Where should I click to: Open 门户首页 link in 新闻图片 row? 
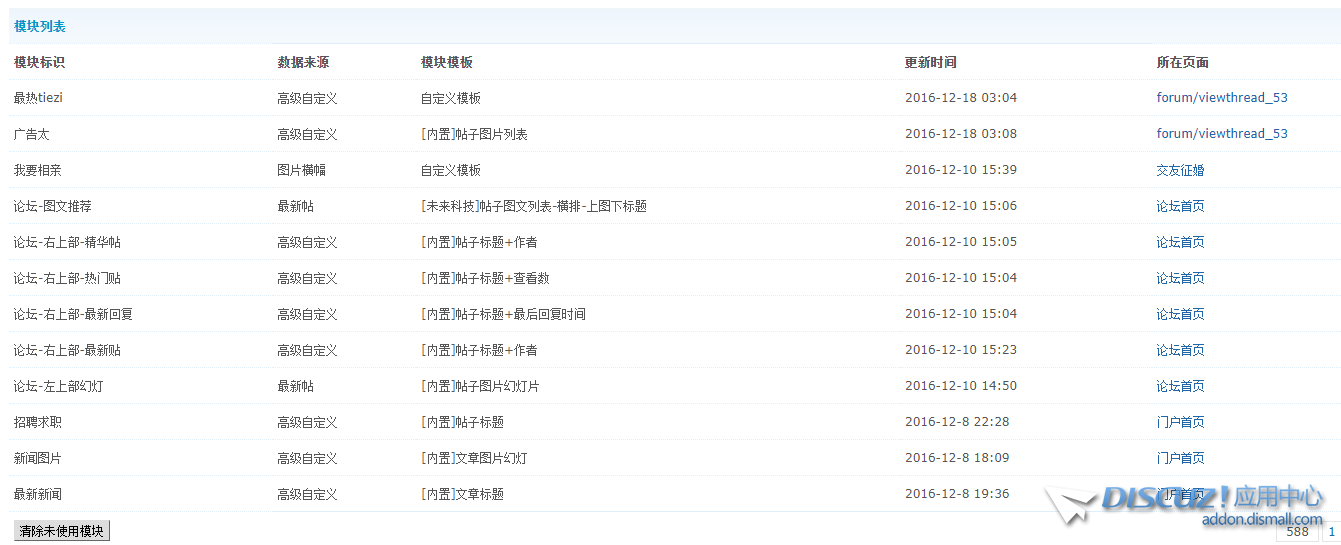tap(1180, 458)
